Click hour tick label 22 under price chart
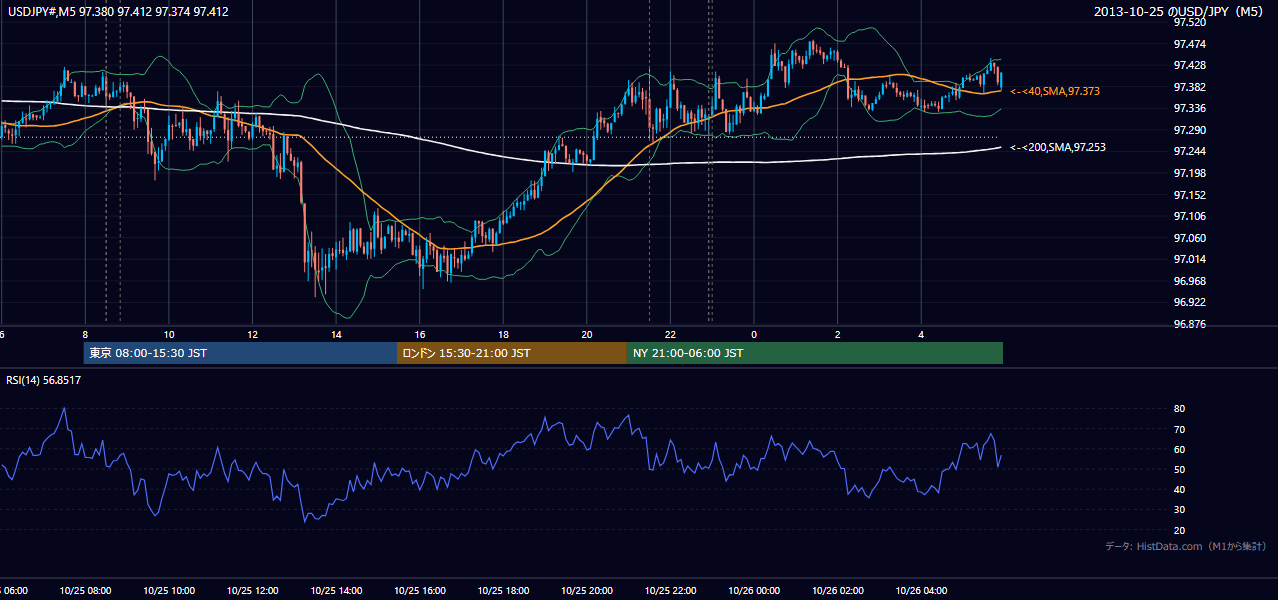Viewport: 1278px width, 600px height. coord(670,334)
